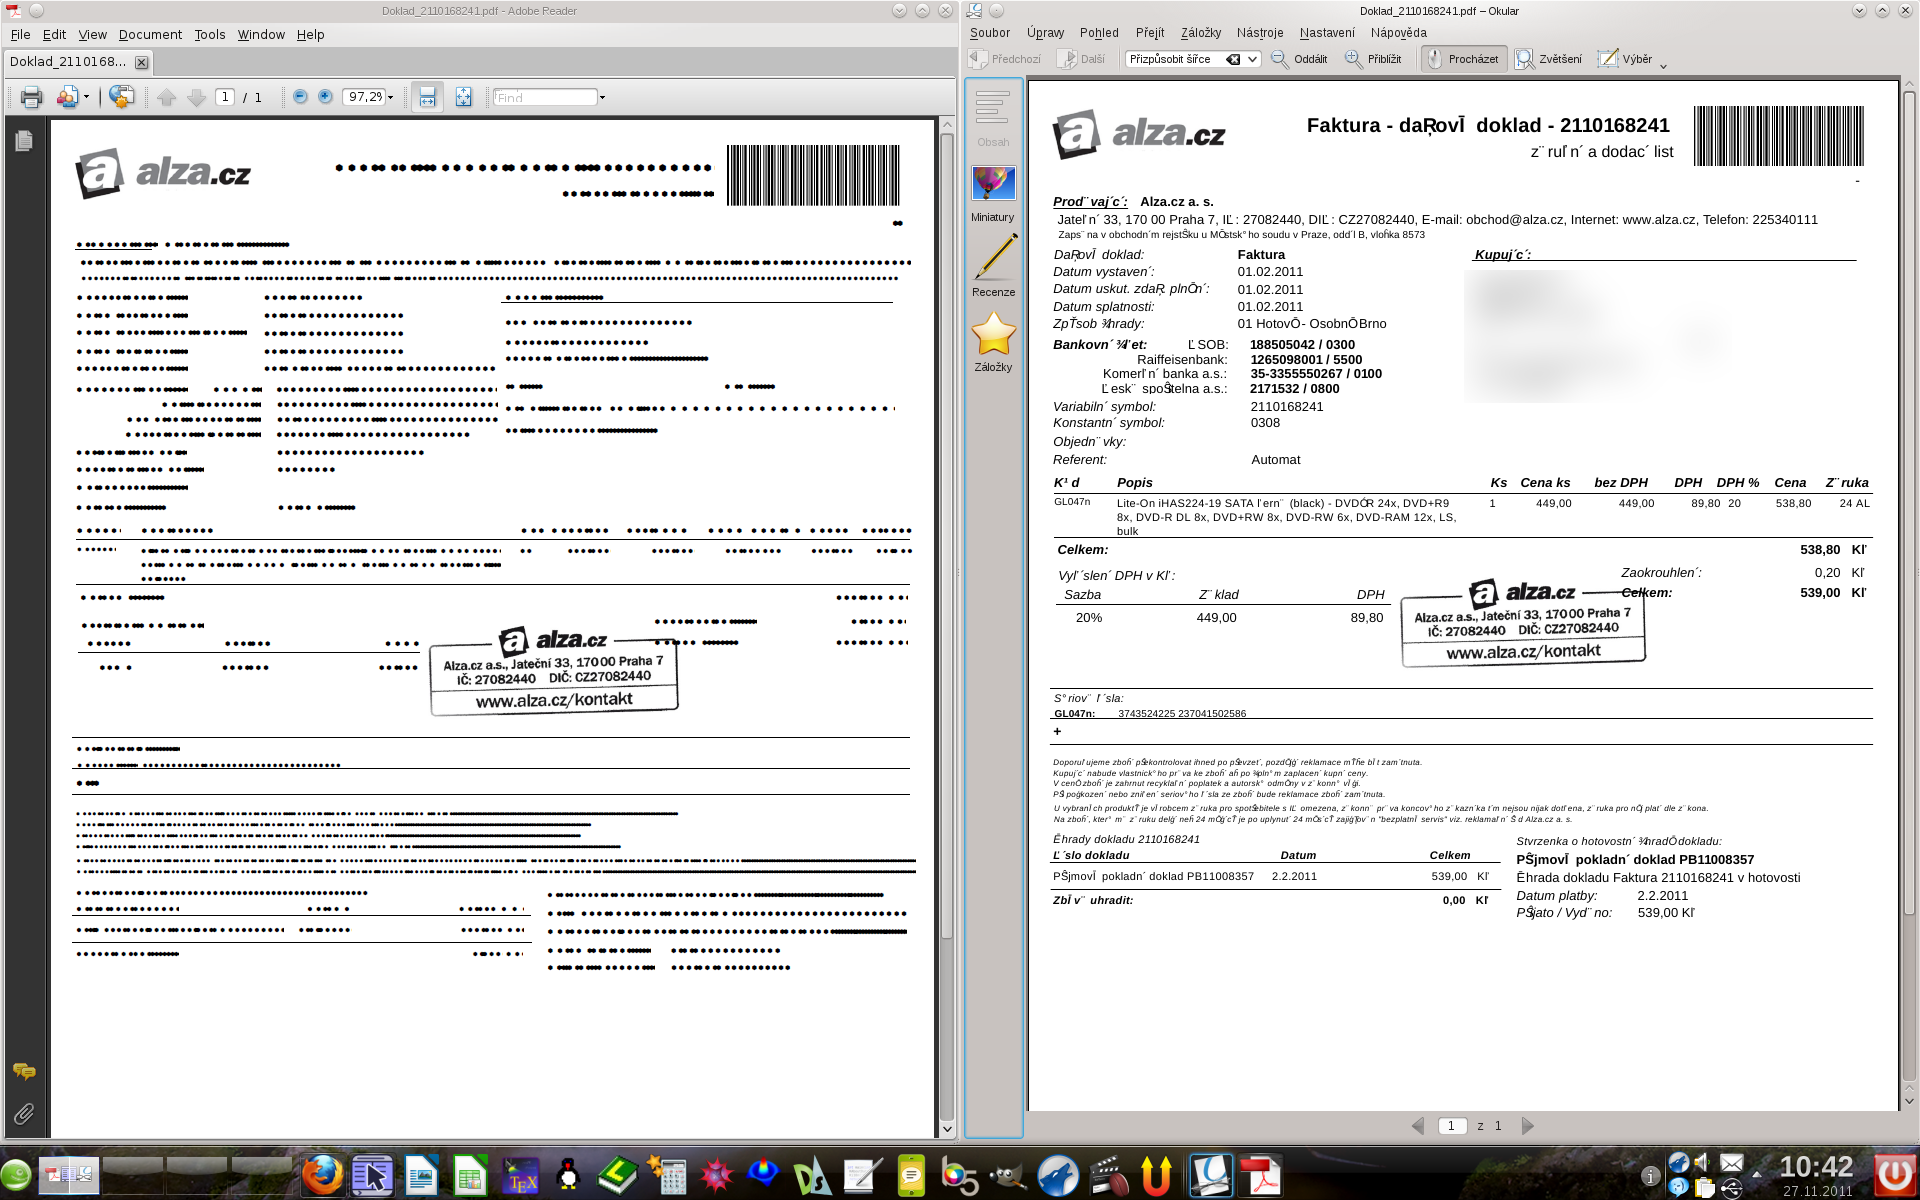Print document in Adobe Reader

(31, 97)
